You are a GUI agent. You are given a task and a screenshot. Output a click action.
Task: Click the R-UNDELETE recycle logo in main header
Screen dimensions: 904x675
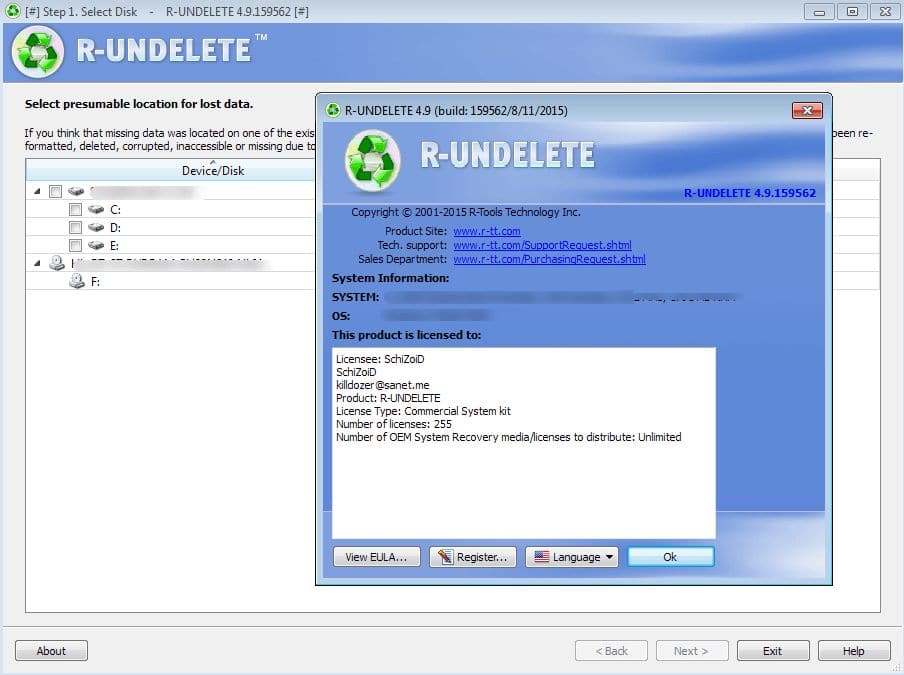(x=38, y=52)
